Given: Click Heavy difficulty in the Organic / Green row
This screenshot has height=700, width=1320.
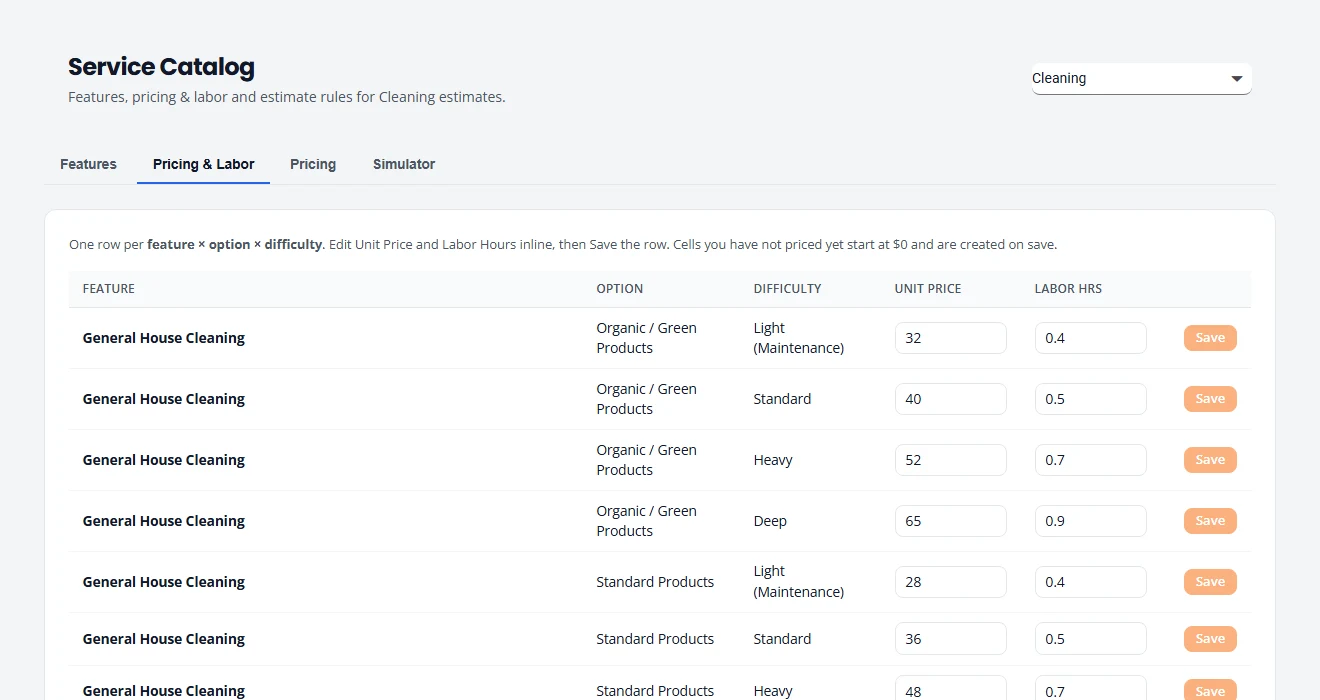Looking at the screenshot, I should (x=773, y=460).
